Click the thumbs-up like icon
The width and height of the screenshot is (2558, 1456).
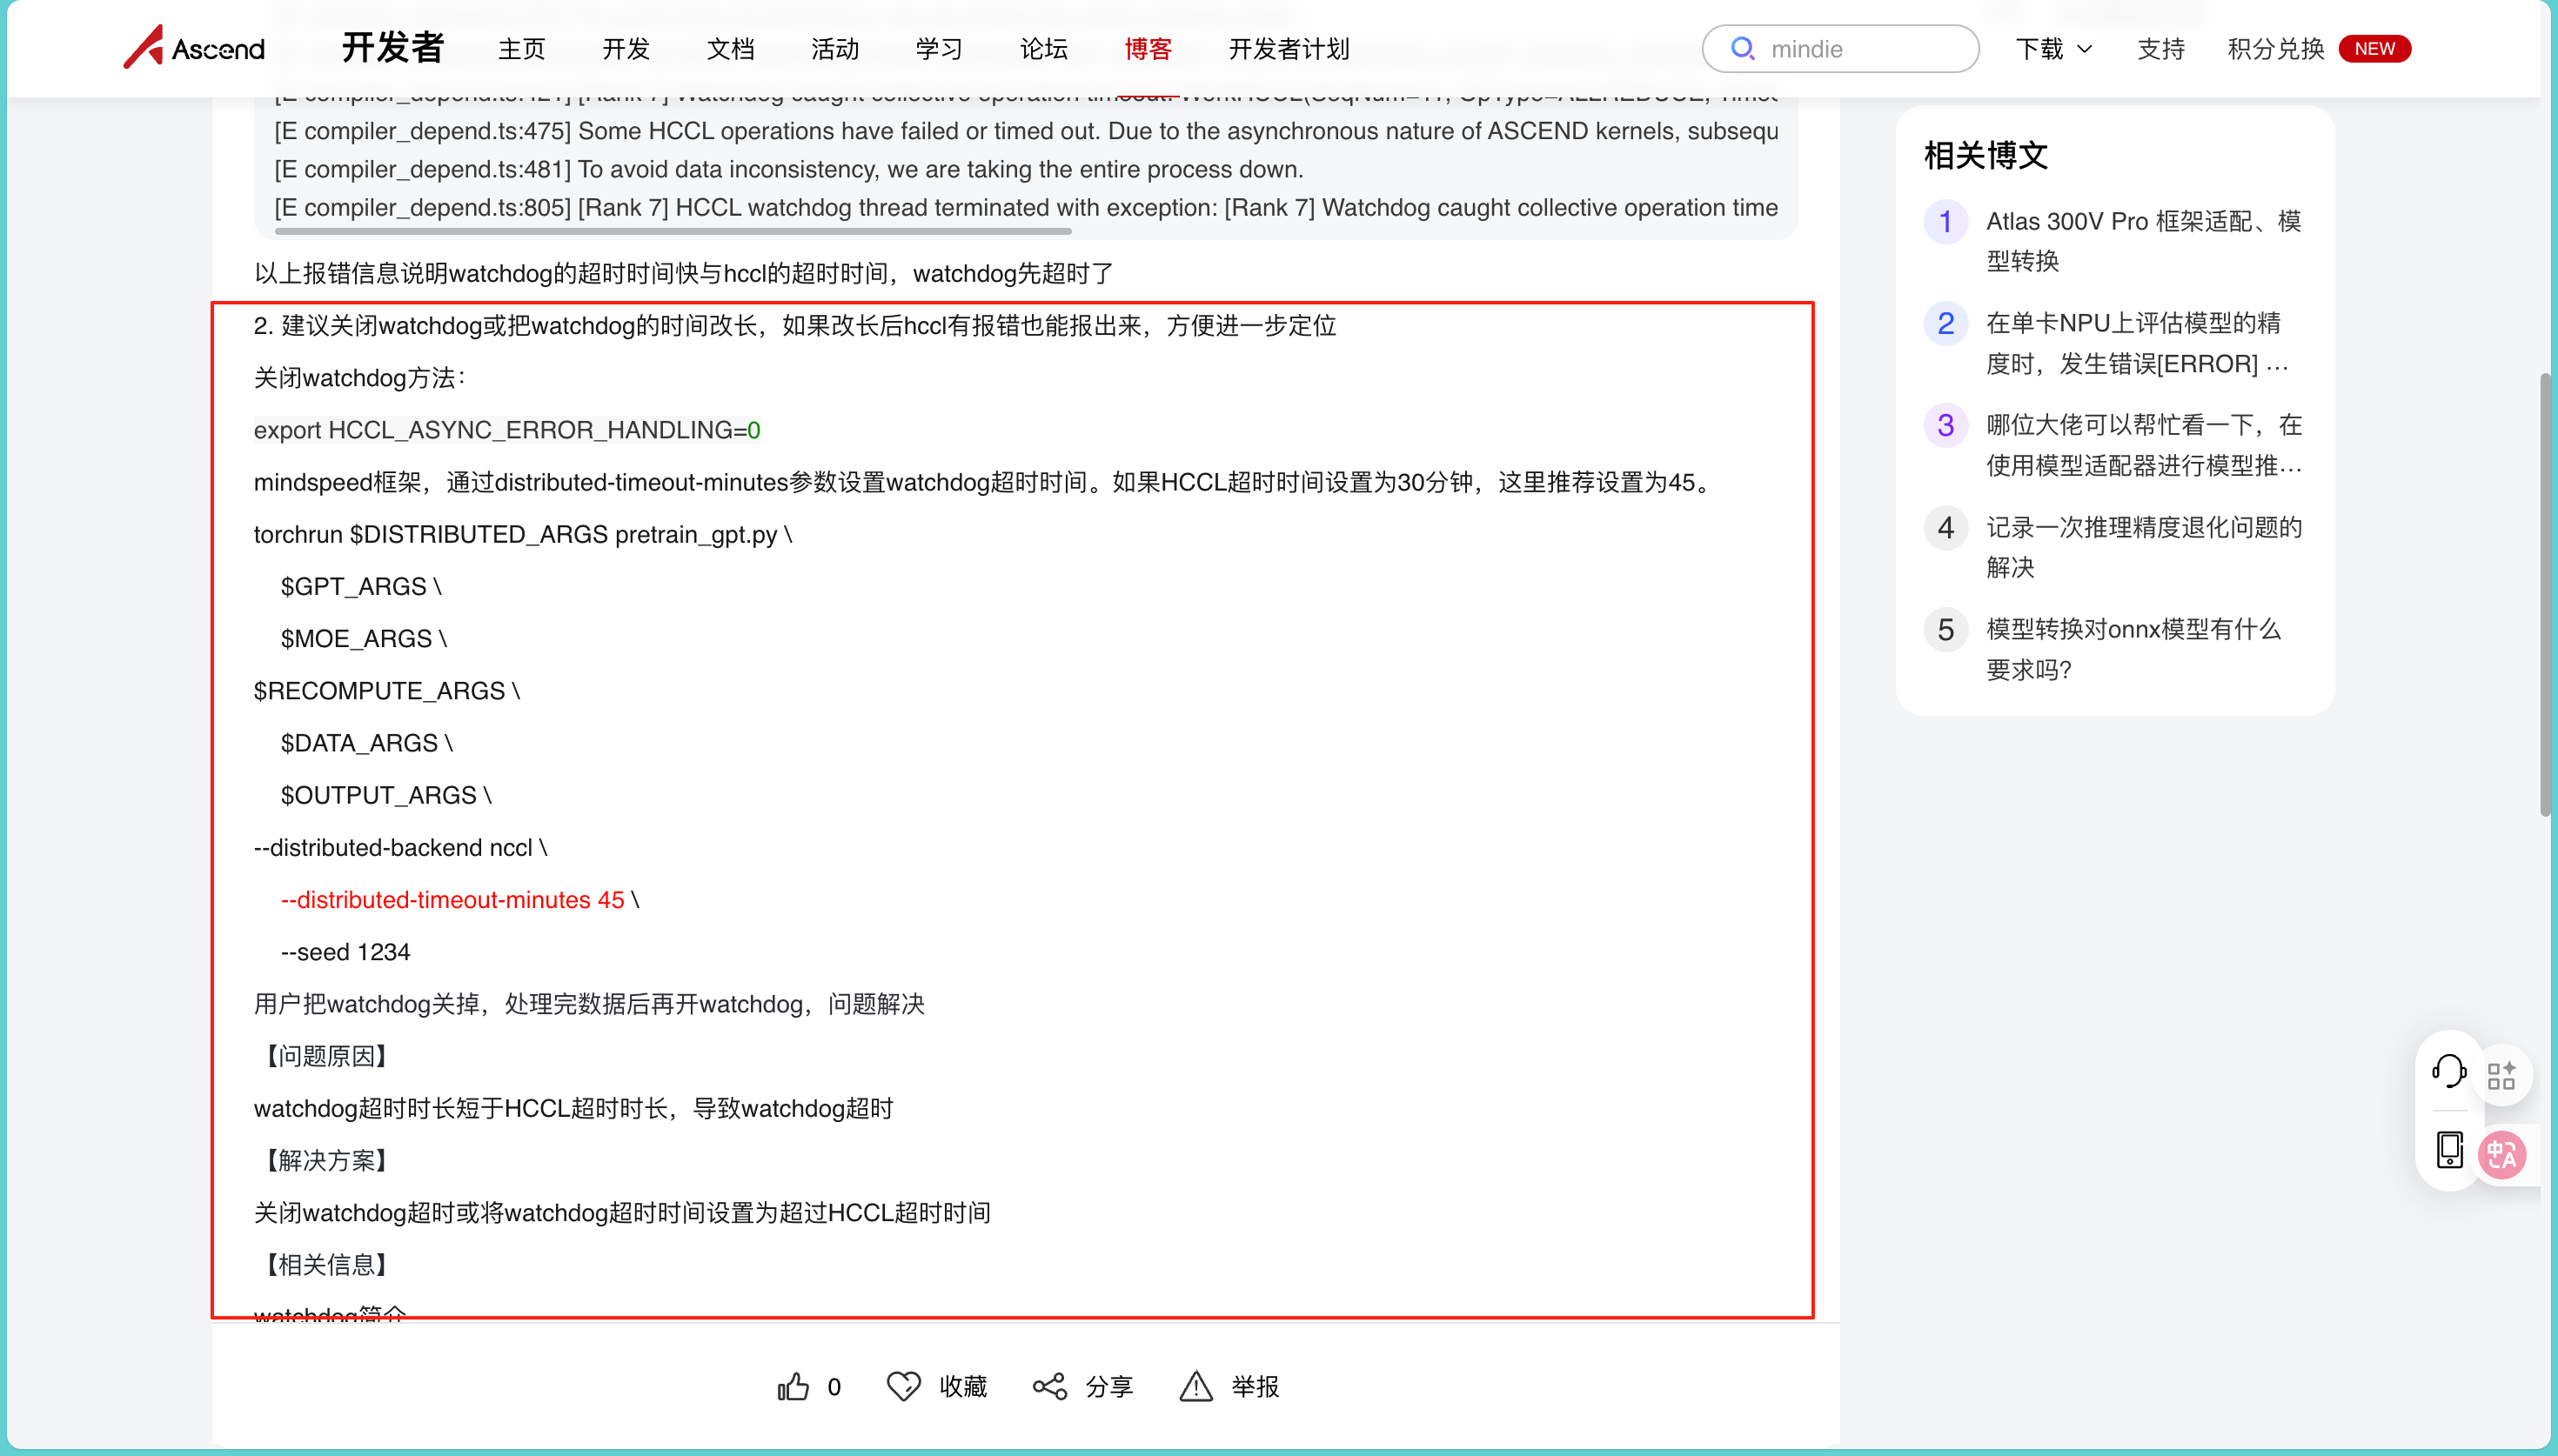click(x=793, y=1386)
